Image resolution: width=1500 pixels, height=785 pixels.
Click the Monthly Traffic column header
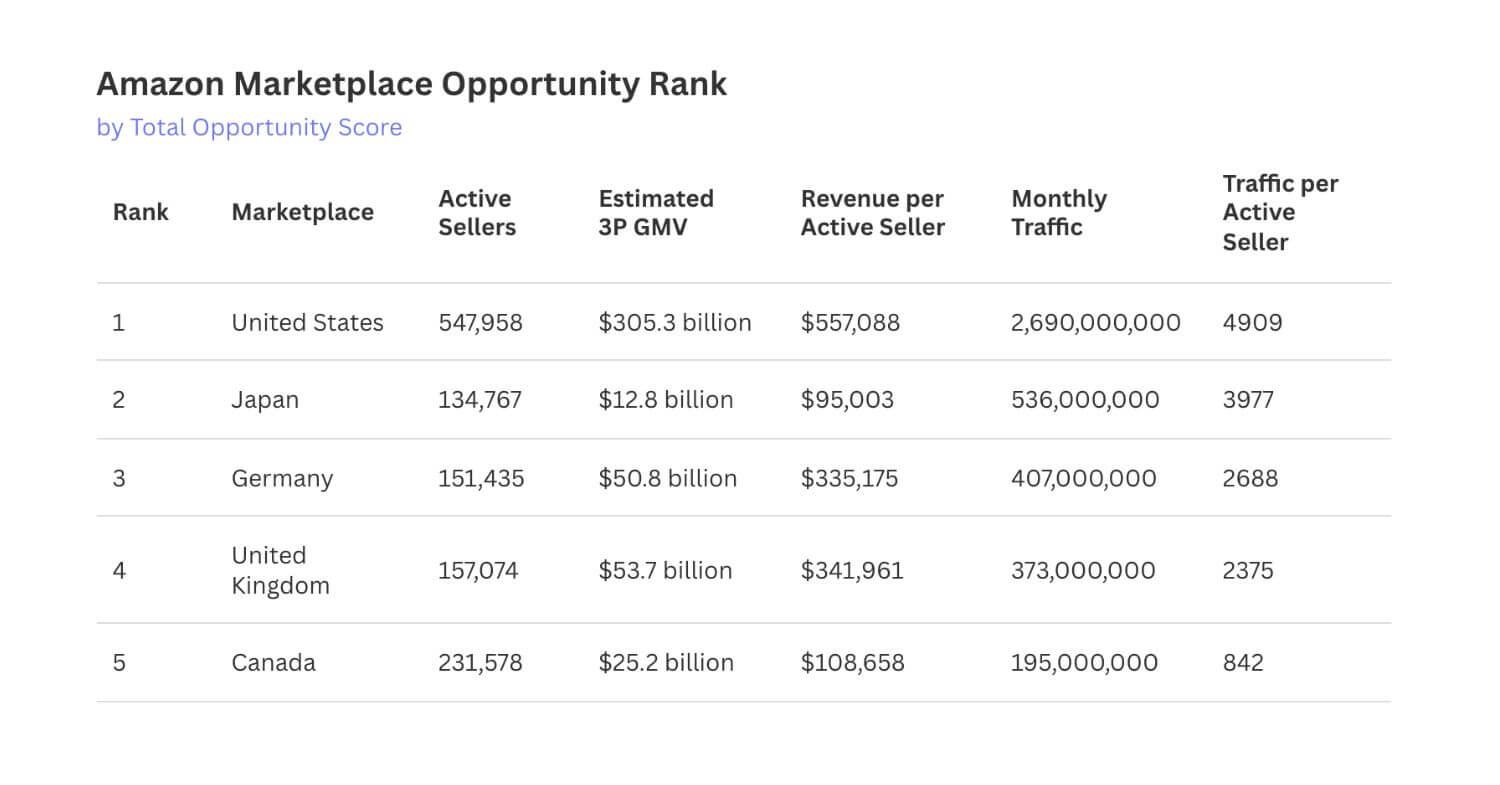tap(1059, 212)
